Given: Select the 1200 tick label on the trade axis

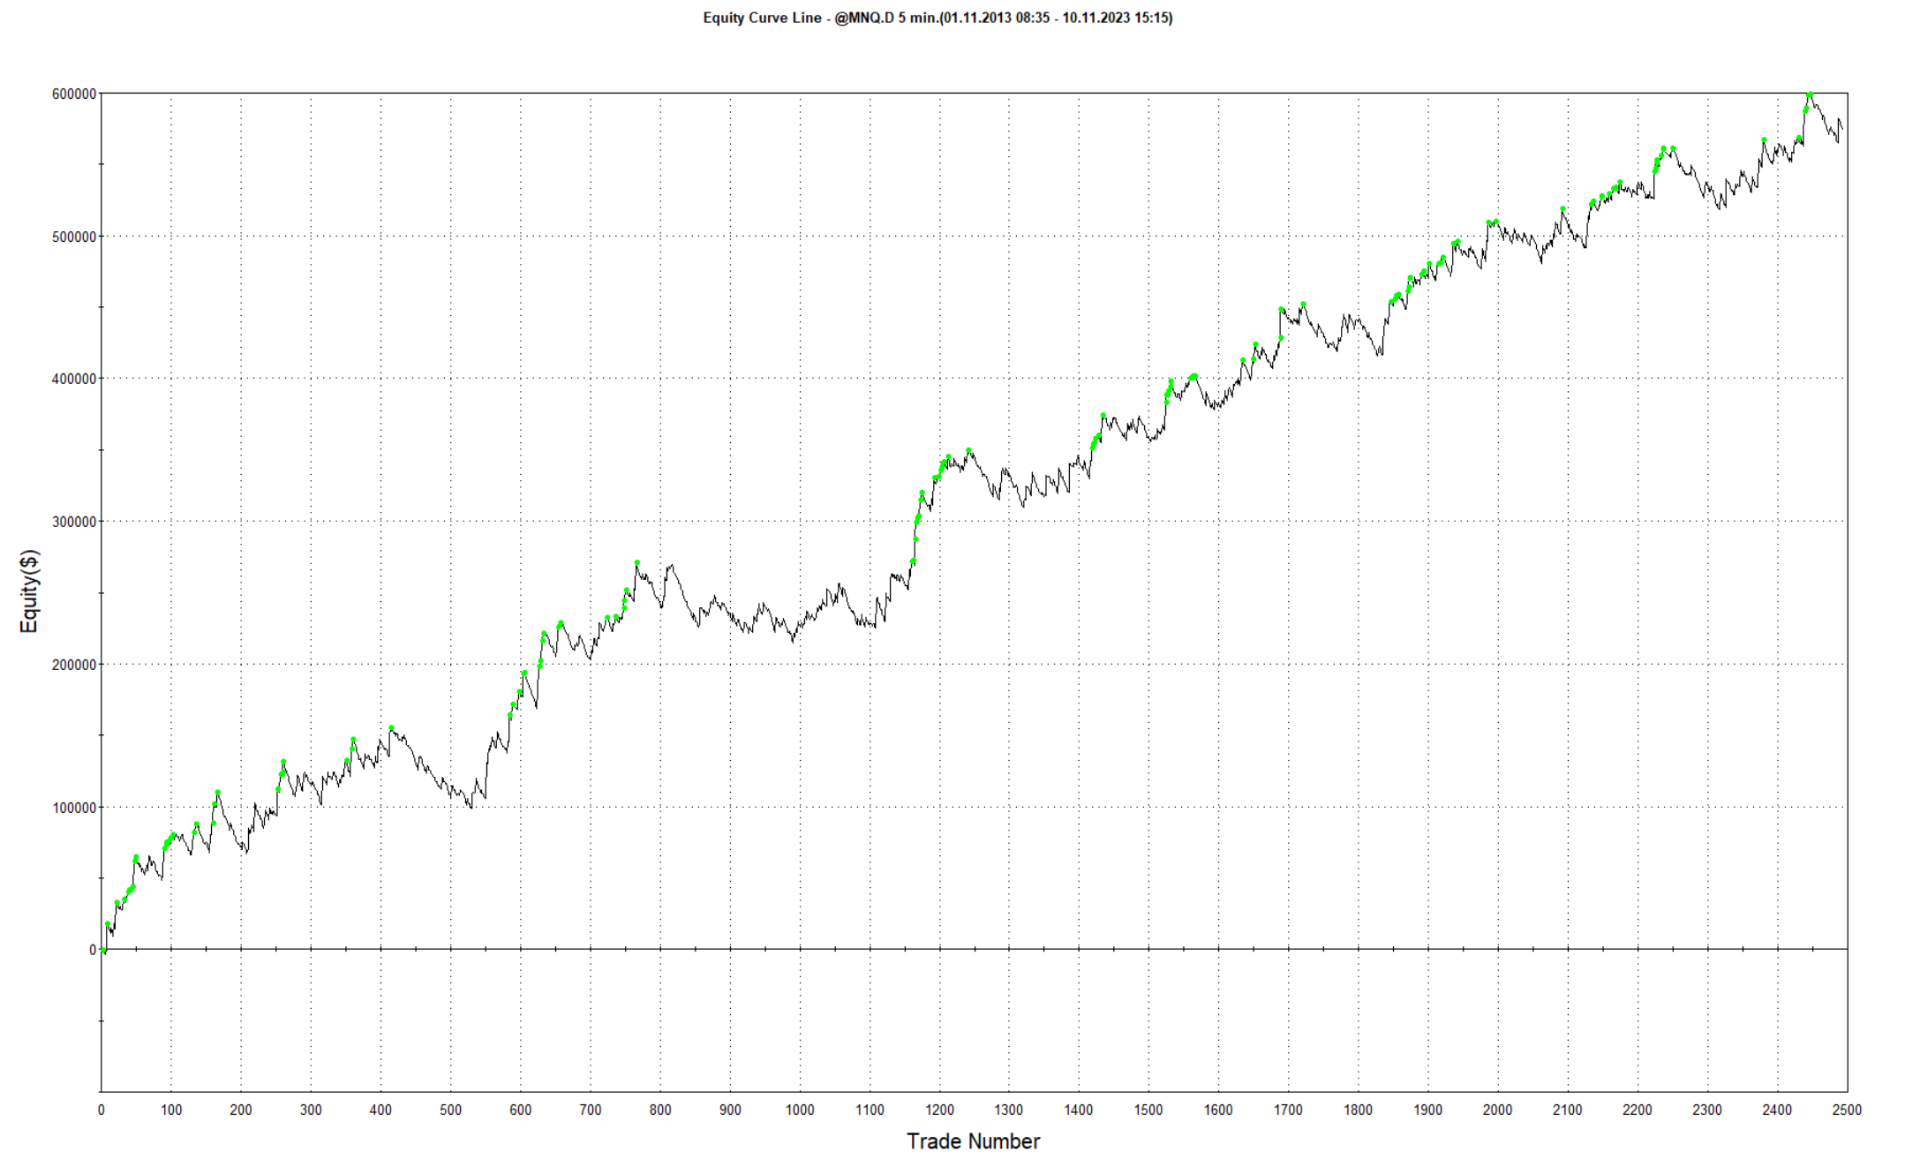Looking at the screenshot, I should (x=939, y=1110).
